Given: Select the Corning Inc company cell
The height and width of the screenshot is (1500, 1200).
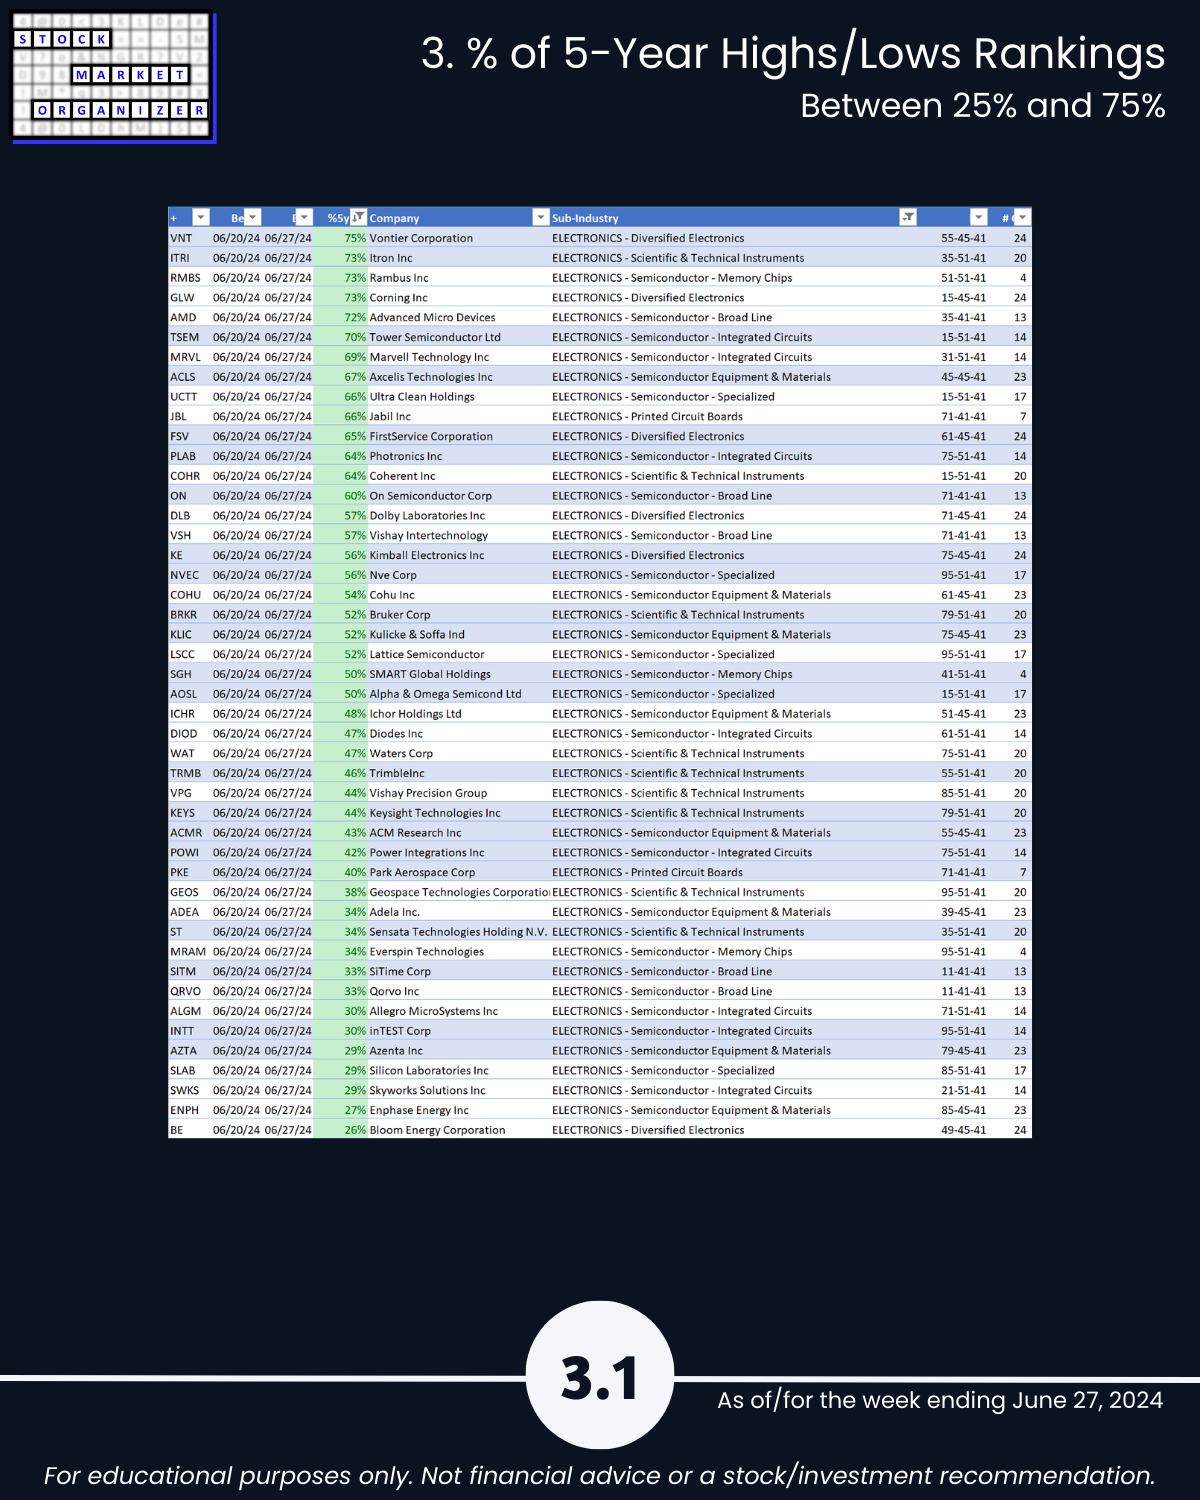Looking at the screenshot, I should click(398, 297).
